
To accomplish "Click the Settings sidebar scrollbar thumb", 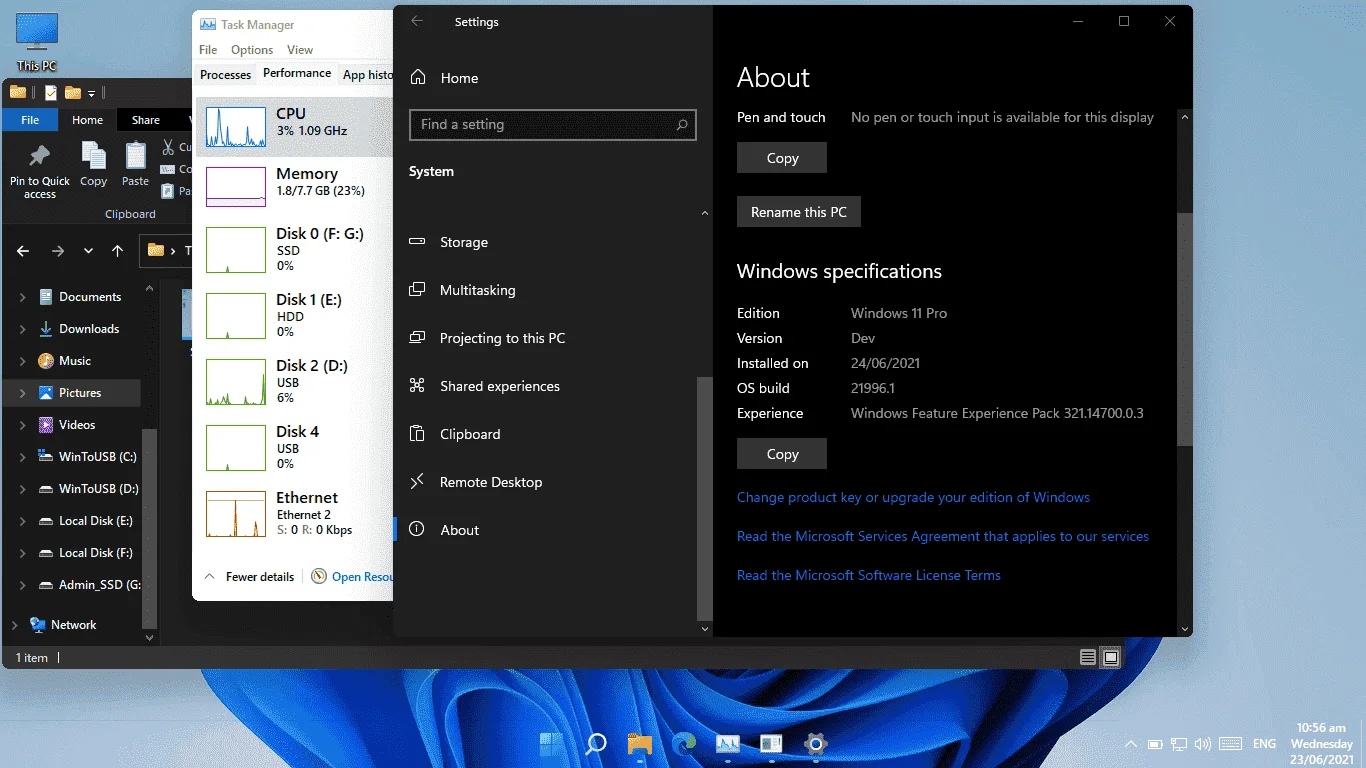I will tap(705, 498).
